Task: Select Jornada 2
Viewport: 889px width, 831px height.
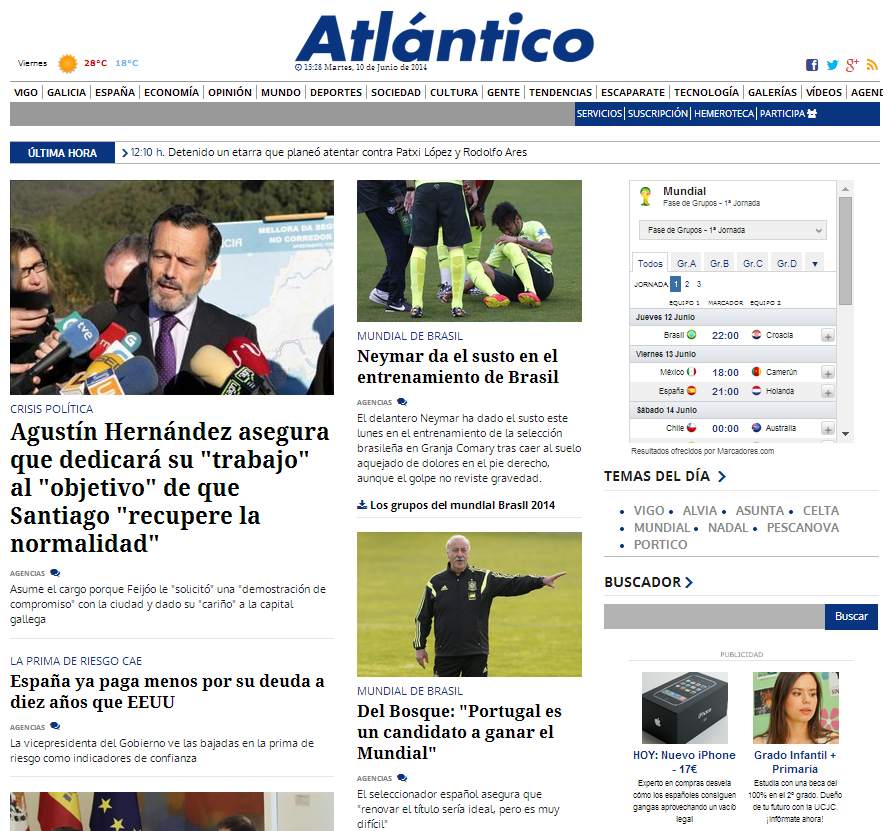Action: (x=687, y=284)
